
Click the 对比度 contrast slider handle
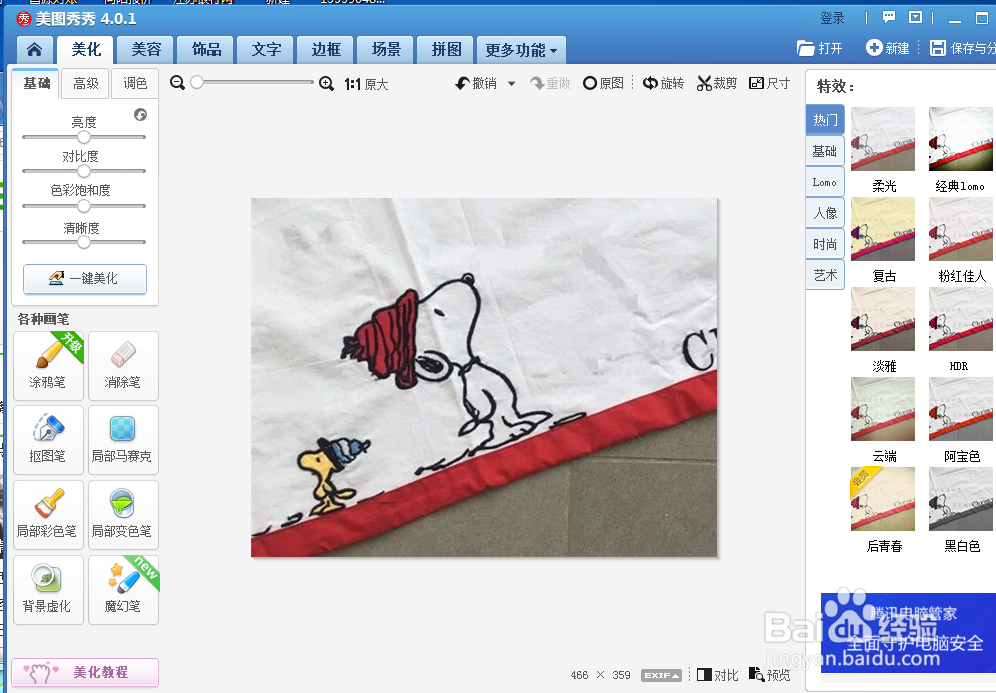coord(84,171)
